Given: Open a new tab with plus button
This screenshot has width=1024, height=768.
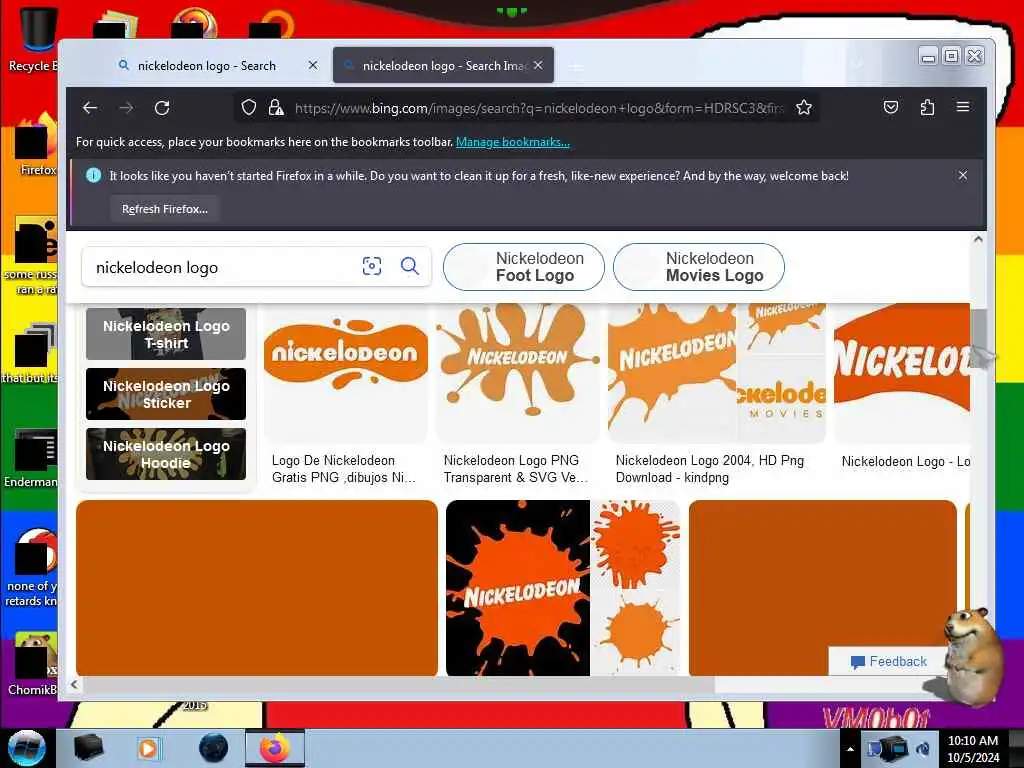Looking at the screenshot, I should 576,66.
